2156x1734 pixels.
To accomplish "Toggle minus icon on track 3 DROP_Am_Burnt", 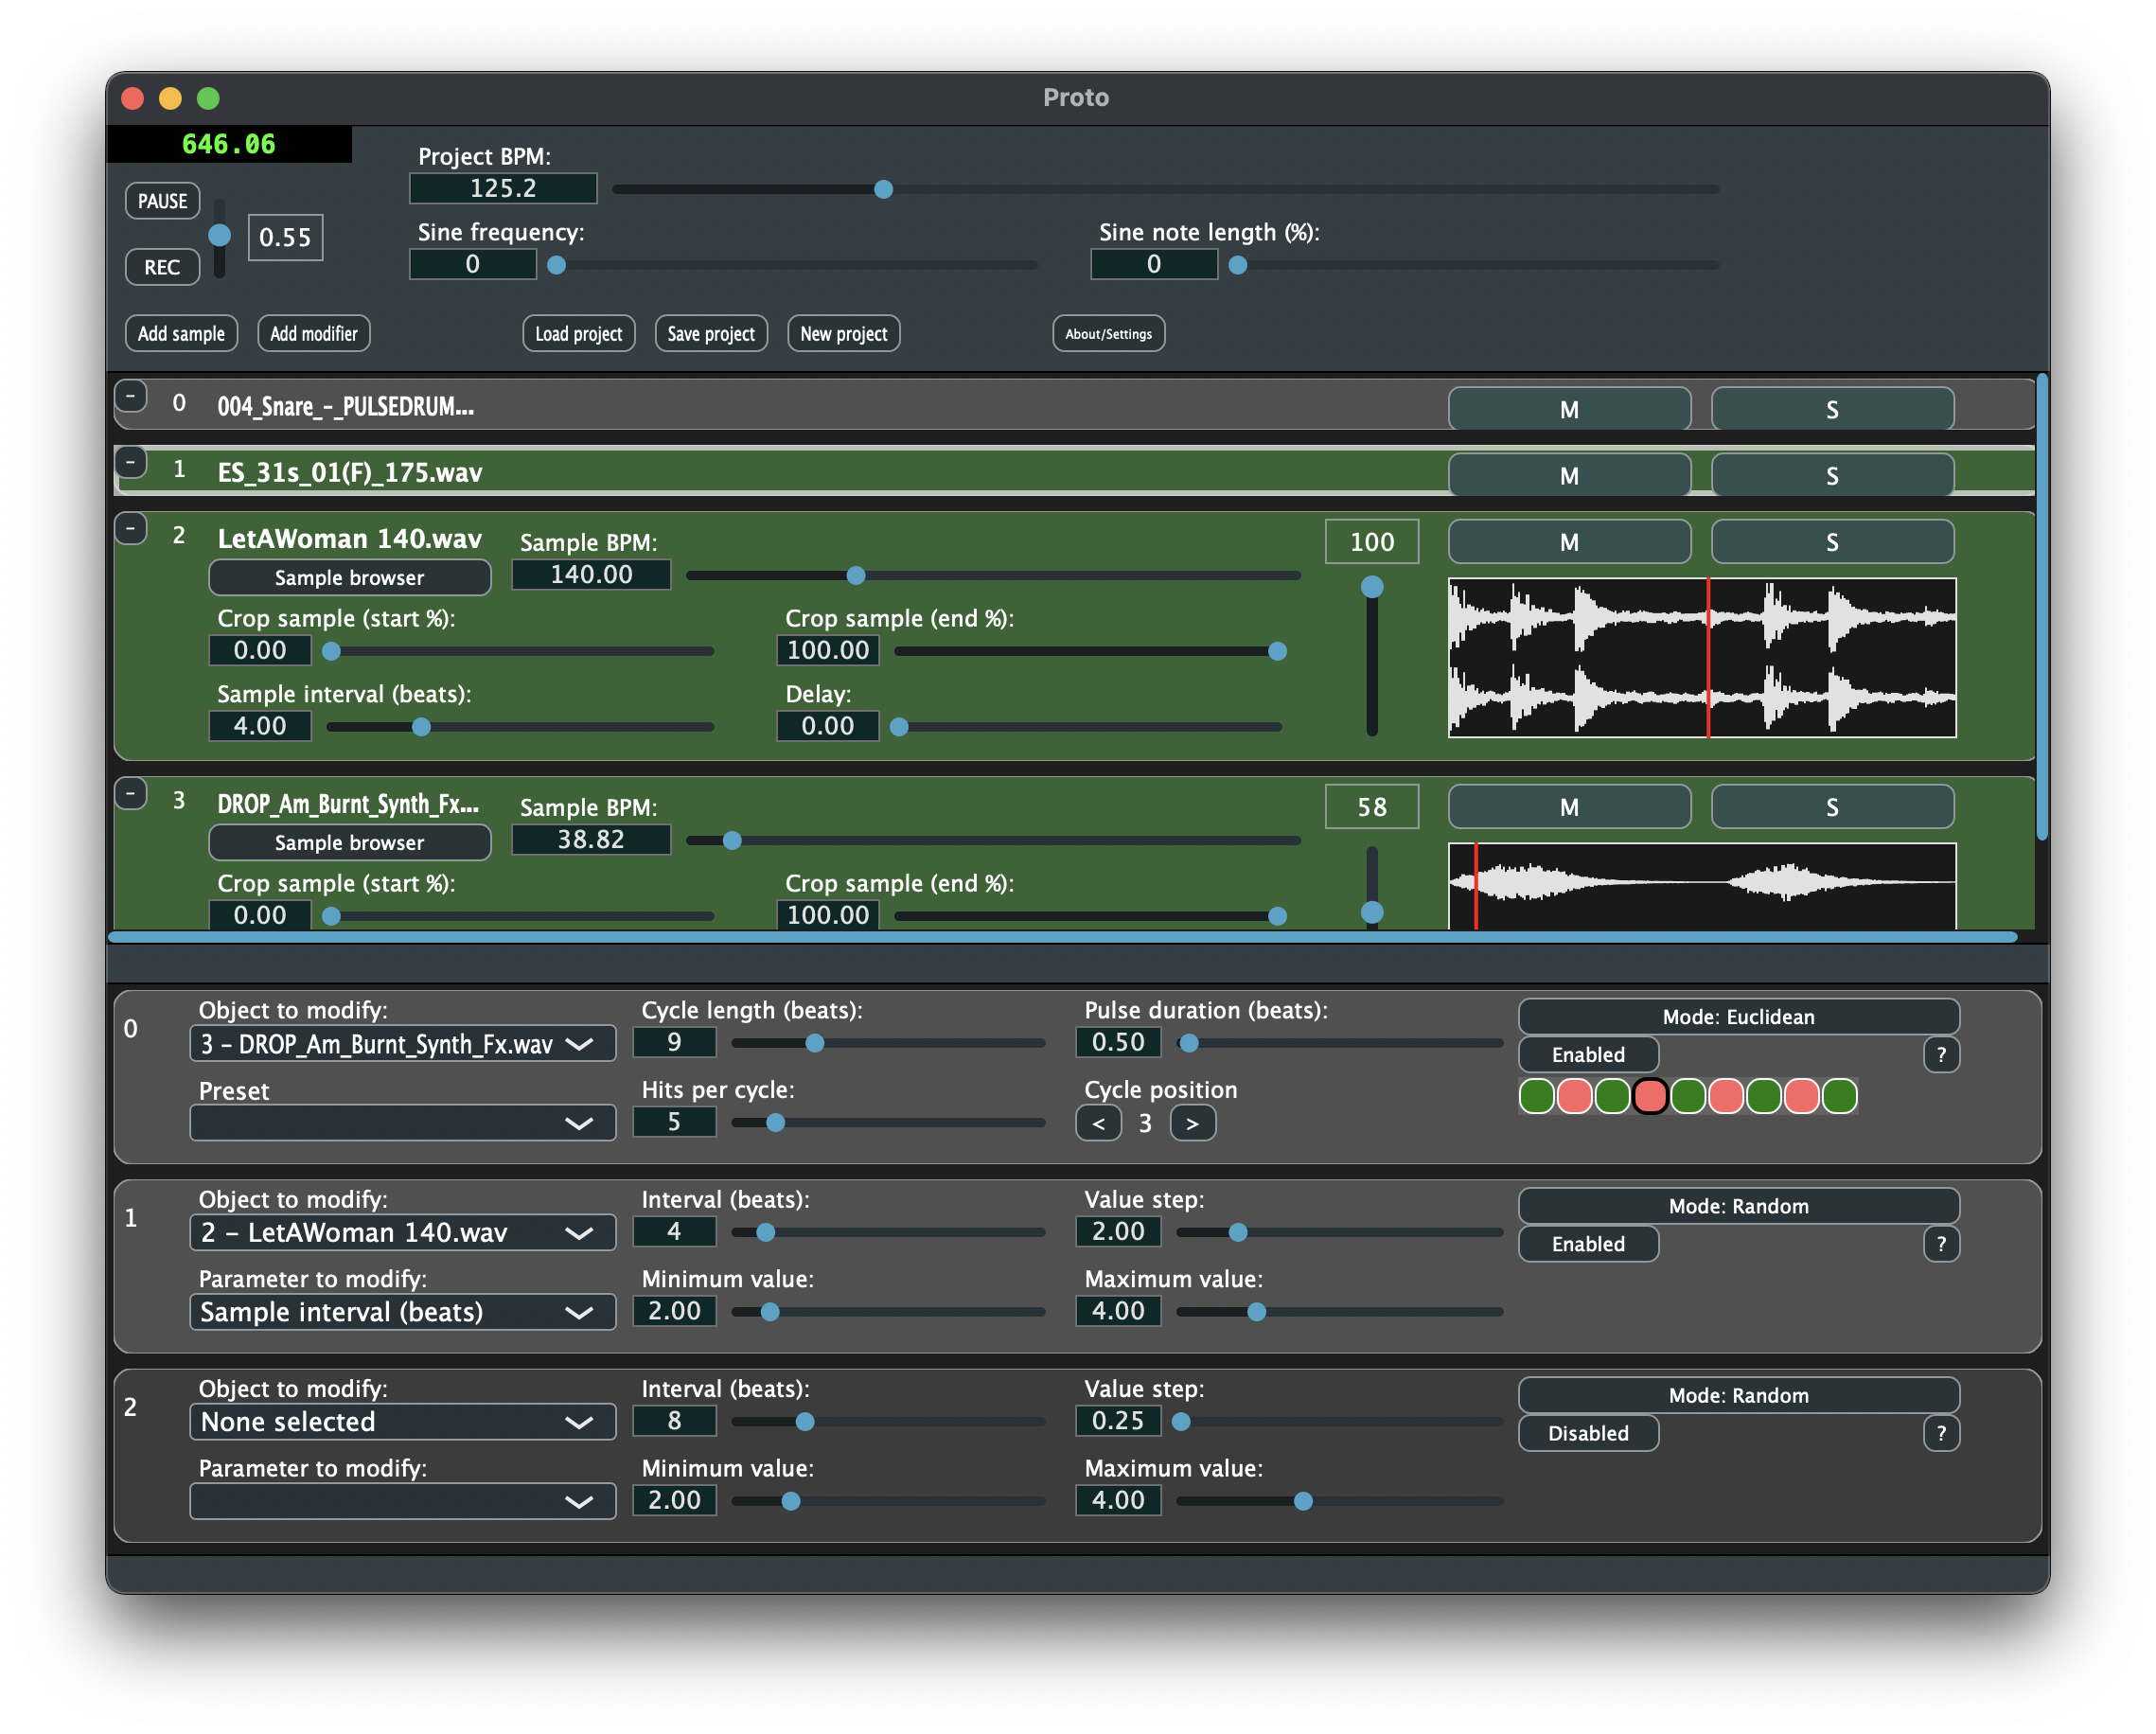I will 131,793.
